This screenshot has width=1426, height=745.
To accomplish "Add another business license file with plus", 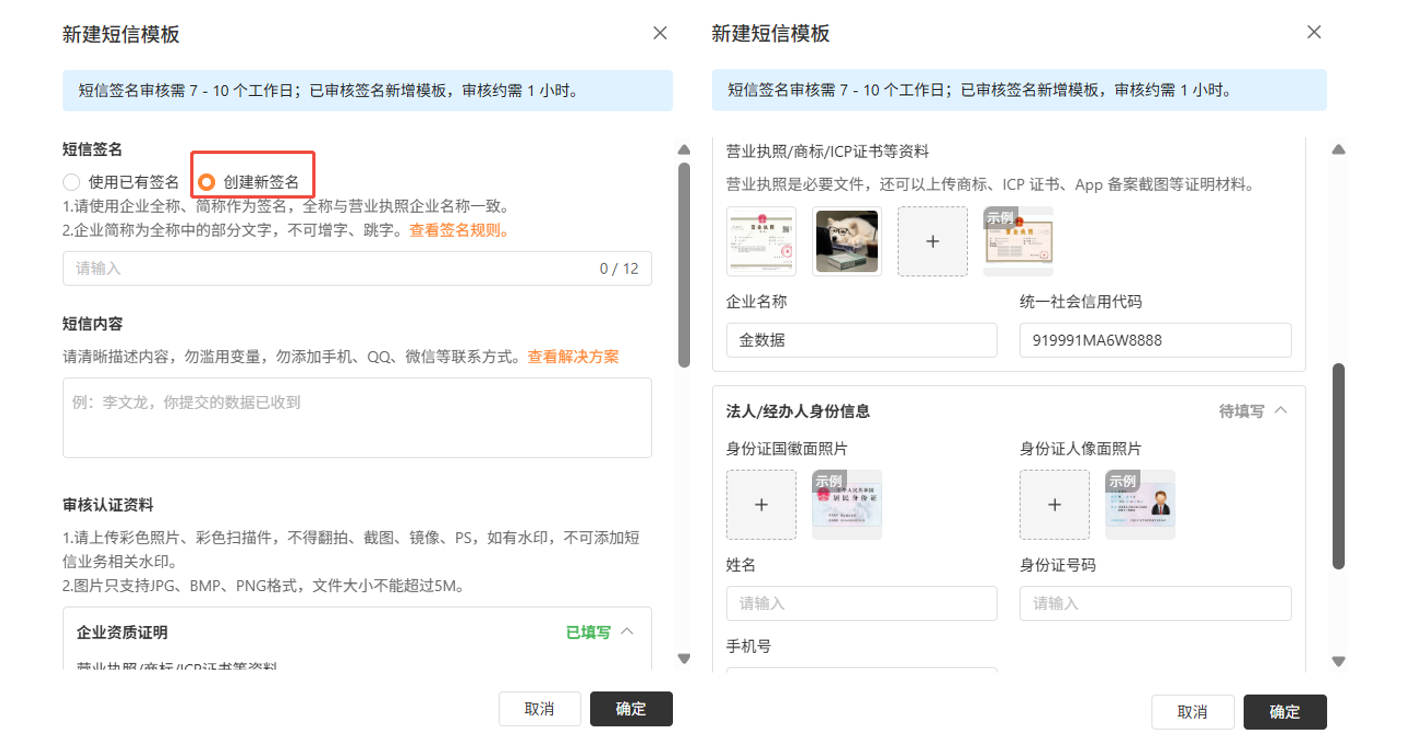I will pos(933,241).
